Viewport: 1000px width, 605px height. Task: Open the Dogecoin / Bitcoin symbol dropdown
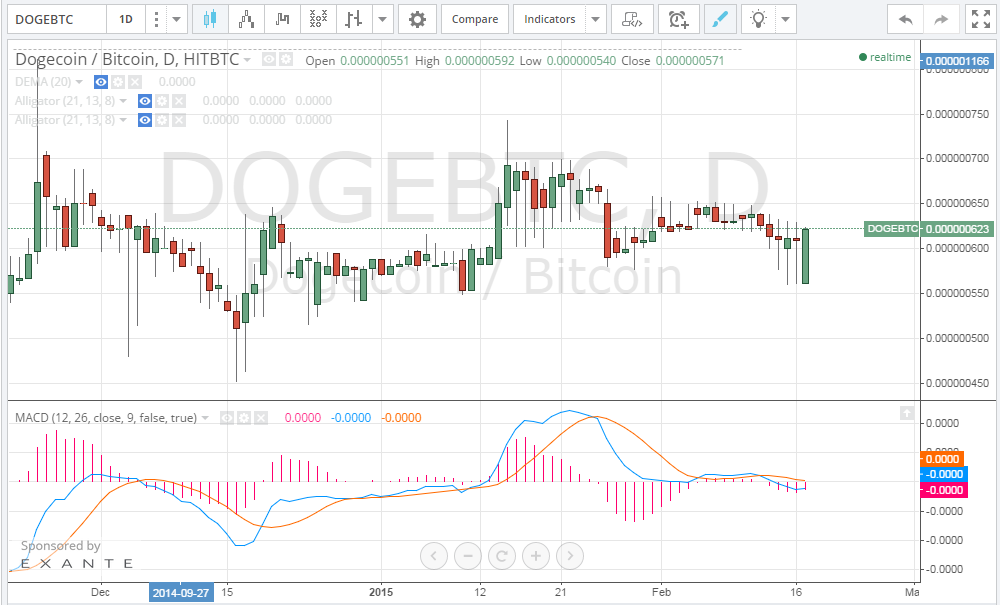tap(247, 59)
